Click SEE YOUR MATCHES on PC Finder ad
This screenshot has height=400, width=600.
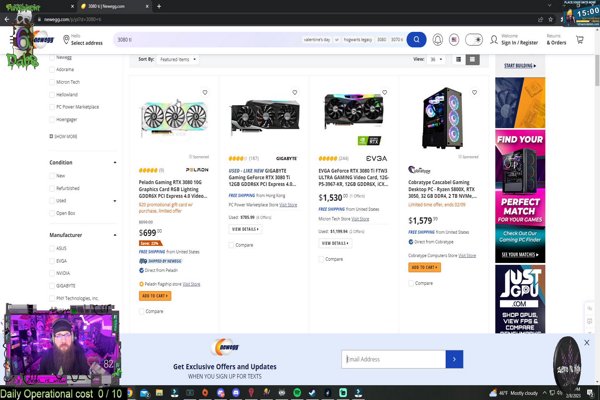pyautogui.click(x=520, y=255)
